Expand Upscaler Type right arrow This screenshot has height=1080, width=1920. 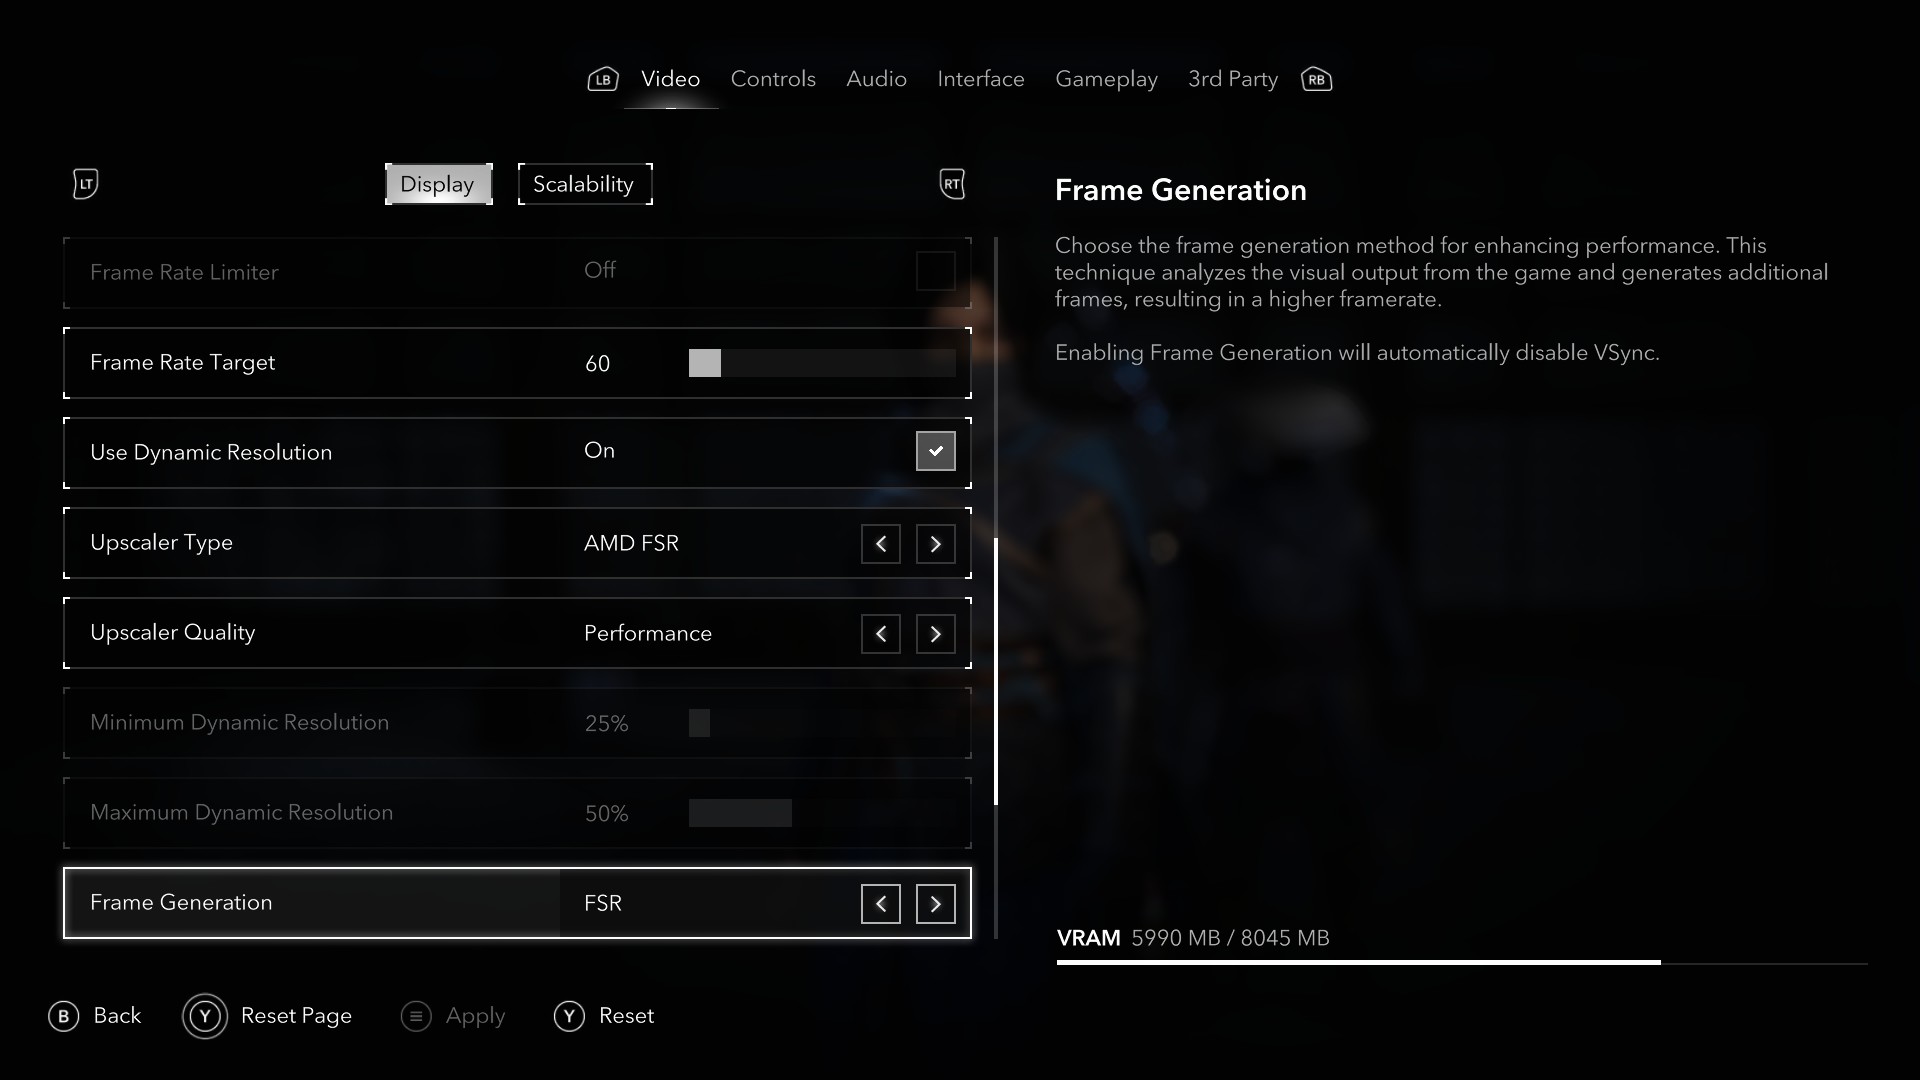(x=935, y=542)
